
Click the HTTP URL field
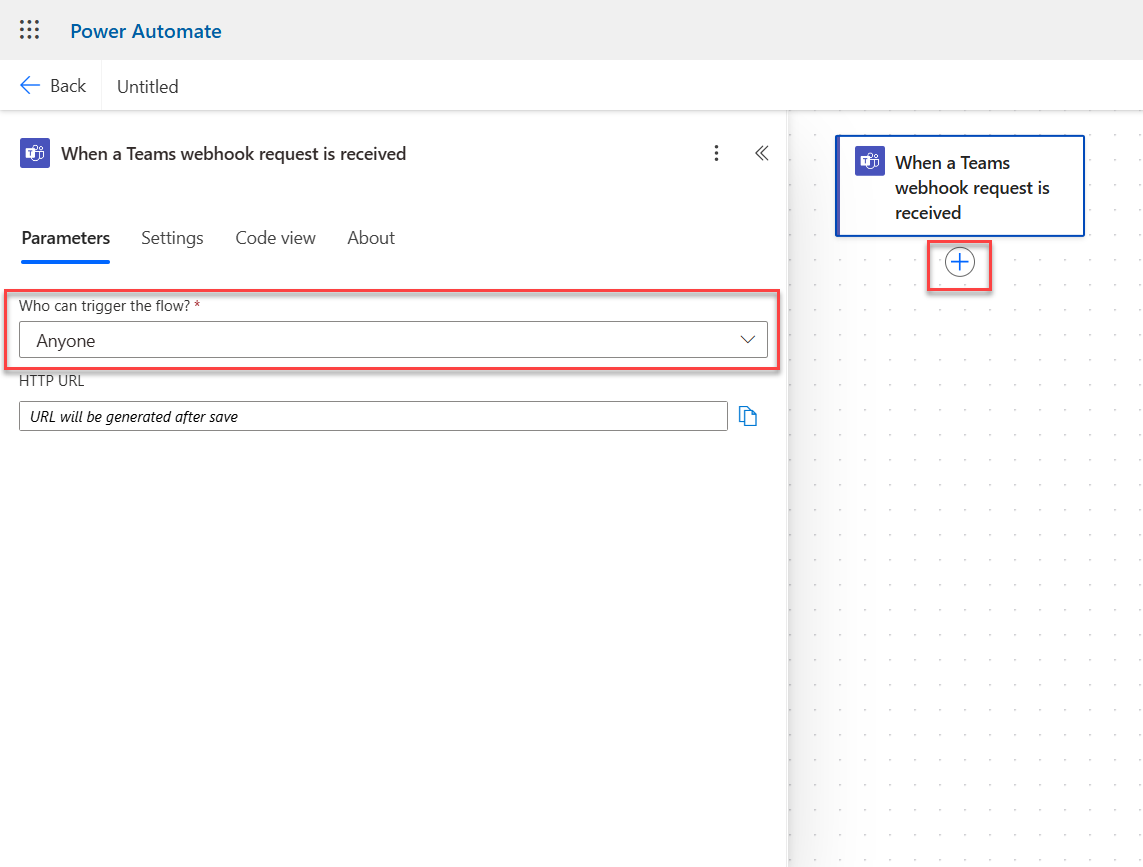373,416
